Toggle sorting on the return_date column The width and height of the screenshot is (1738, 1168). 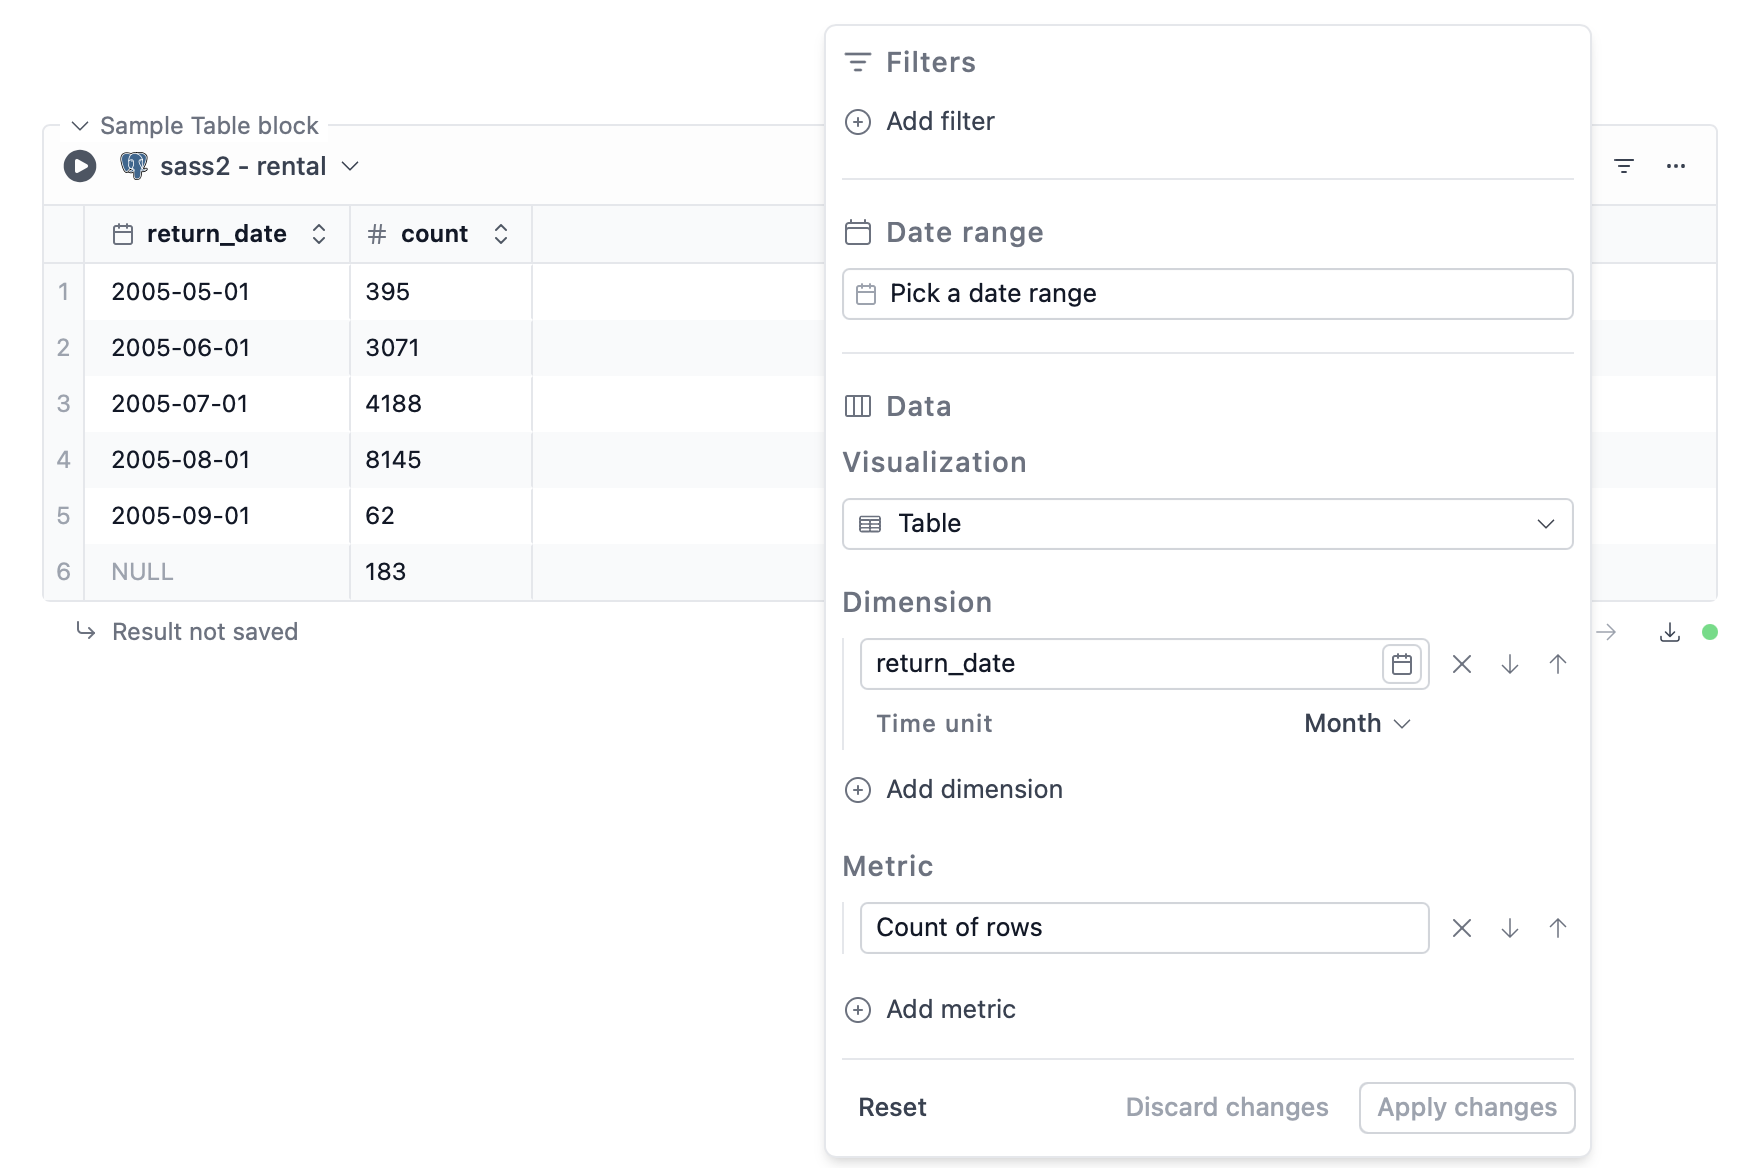tap(319, 233)
